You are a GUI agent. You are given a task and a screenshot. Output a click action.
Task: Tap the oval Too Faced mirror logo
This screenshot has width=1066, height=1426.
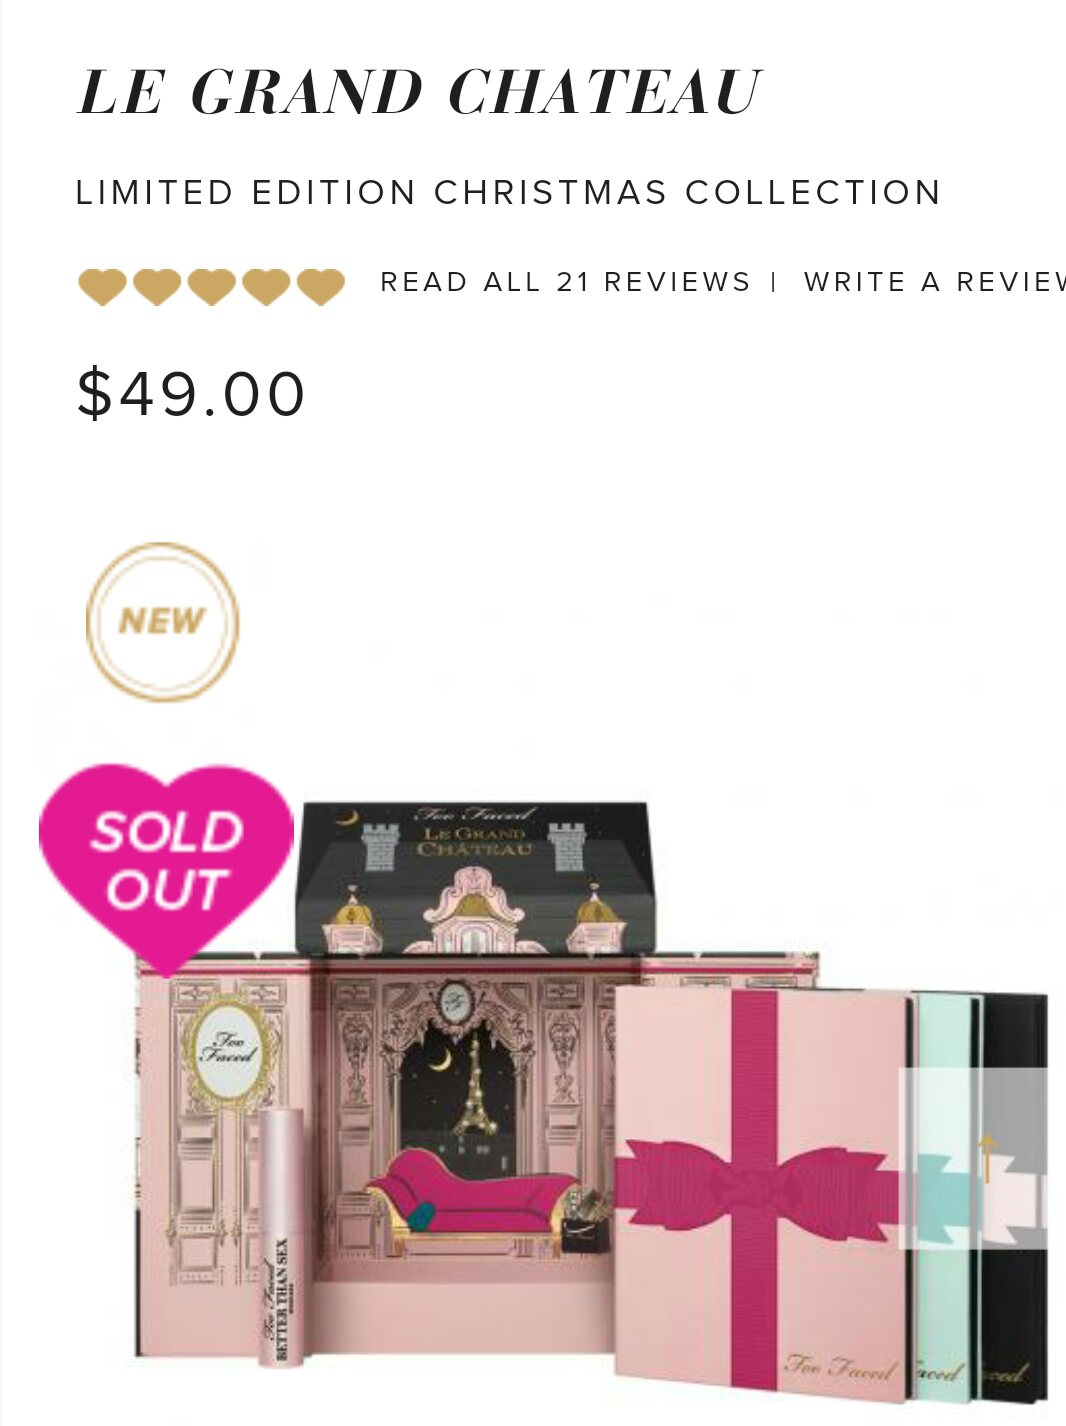pyautogui.click(x=229, y=1051)
